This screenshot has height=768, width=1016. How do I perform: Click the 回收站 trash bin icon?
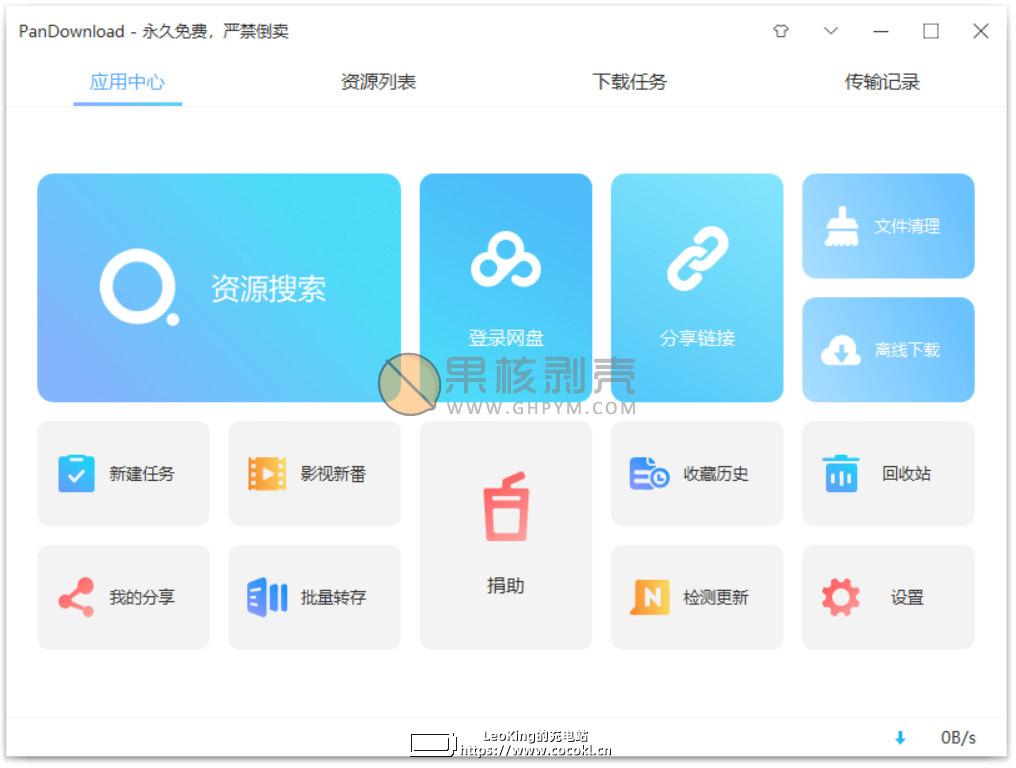click(841, 474)
